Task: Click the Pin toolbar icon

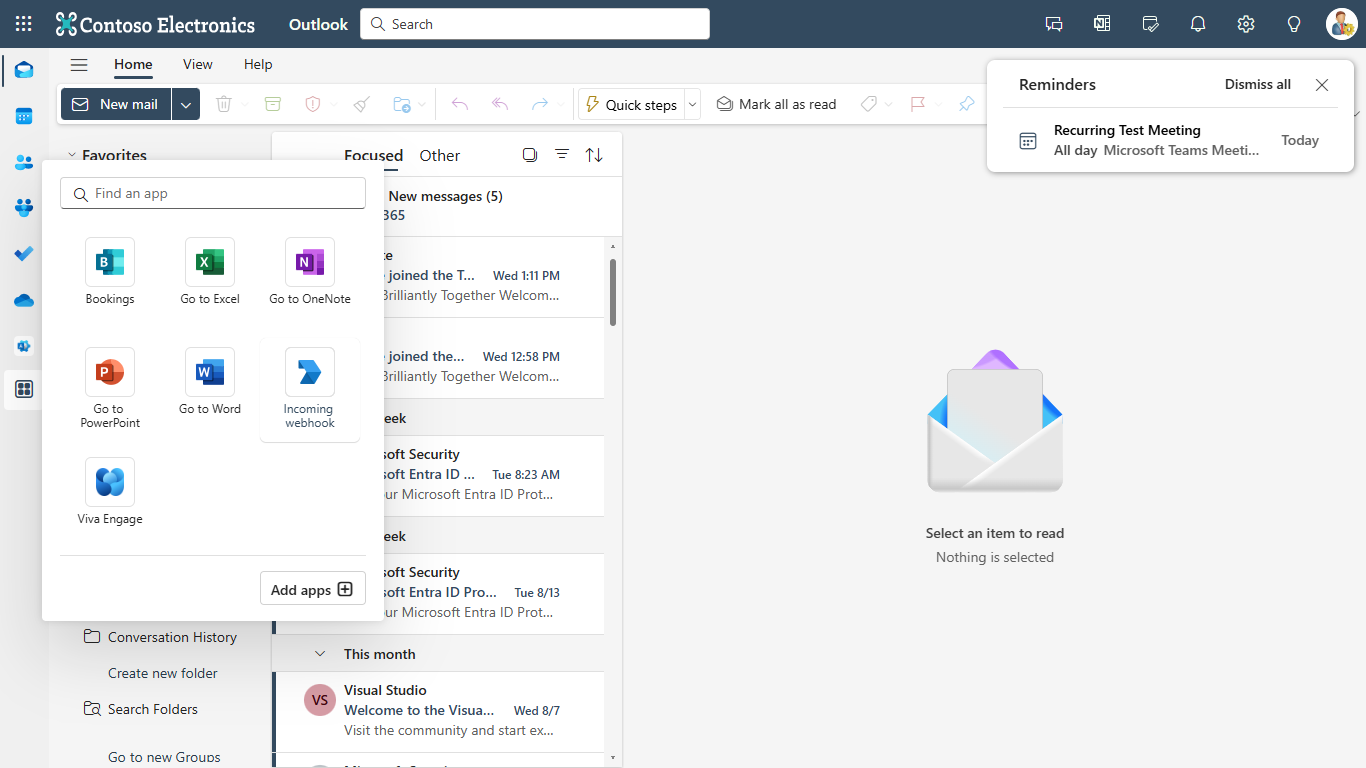Action: coord(966,104)
